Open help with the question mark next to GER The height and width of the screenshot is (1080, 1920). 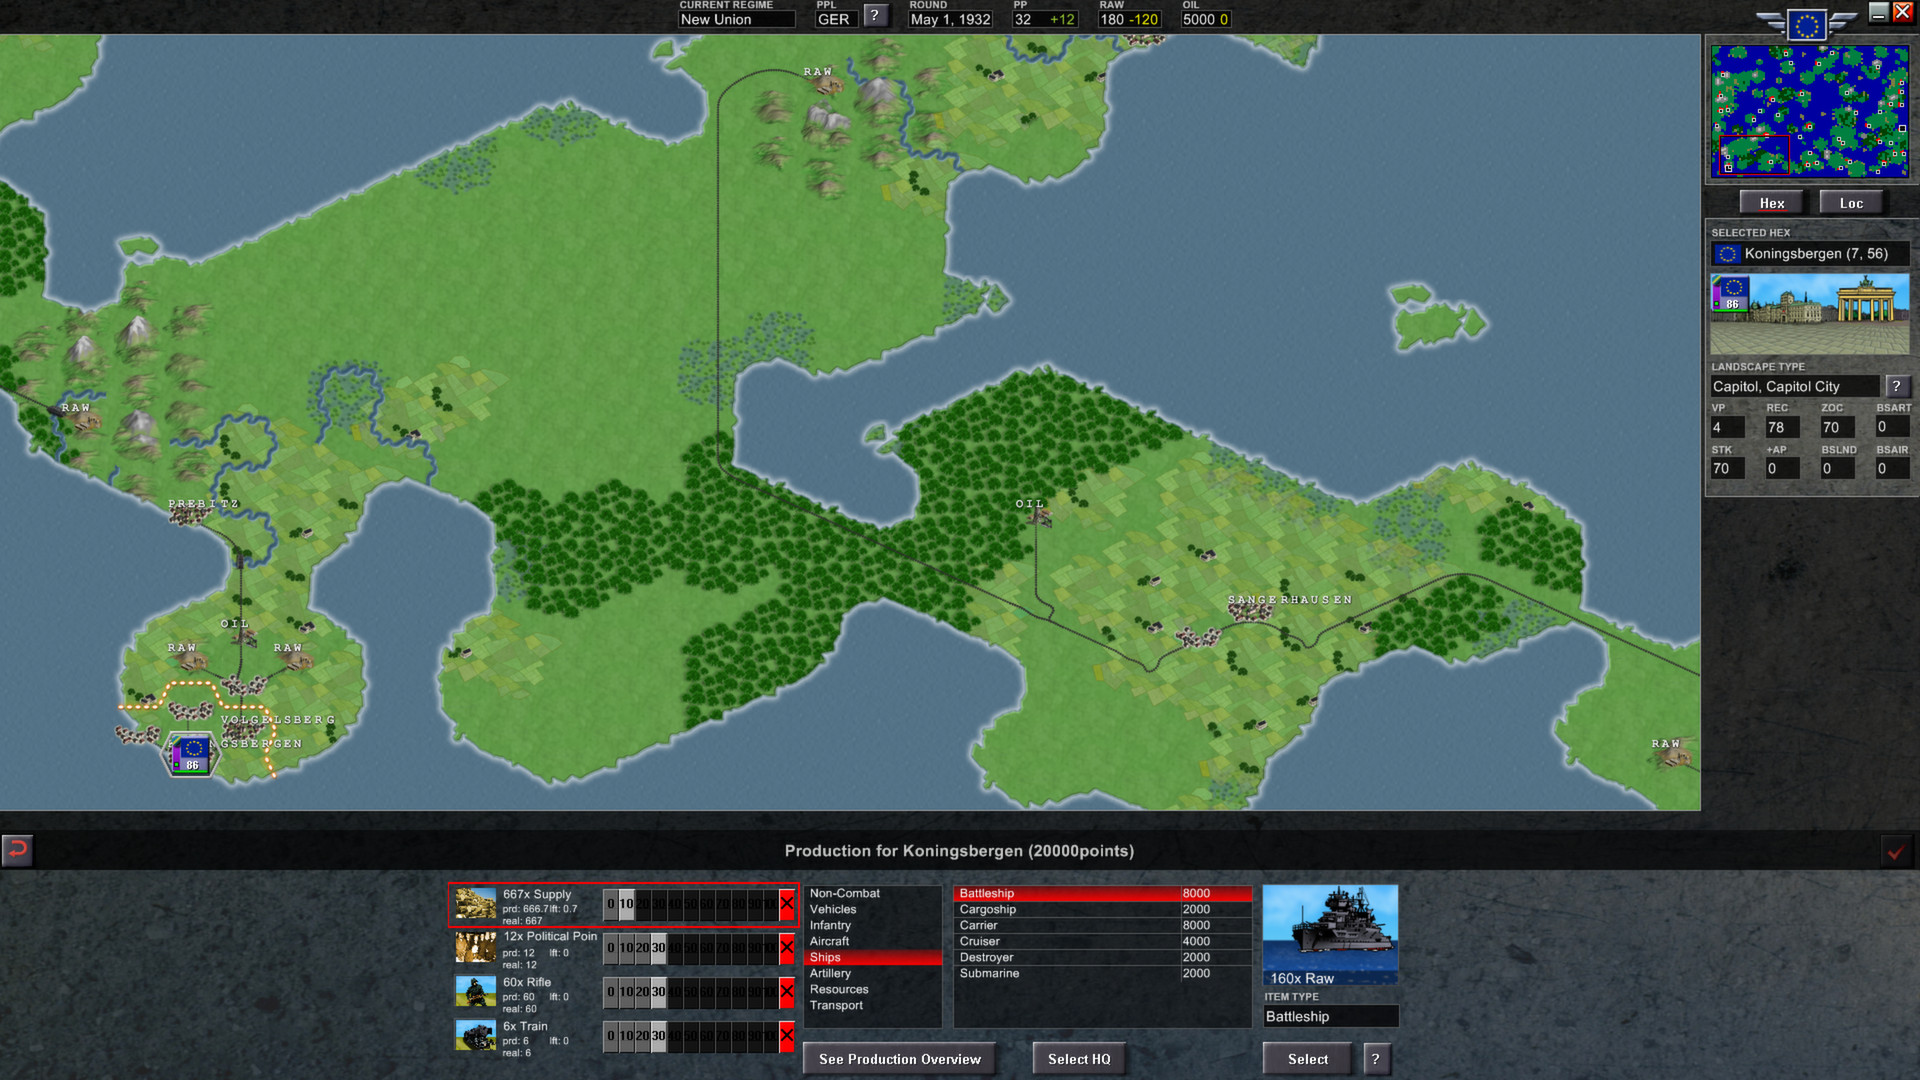click(875, 16)
